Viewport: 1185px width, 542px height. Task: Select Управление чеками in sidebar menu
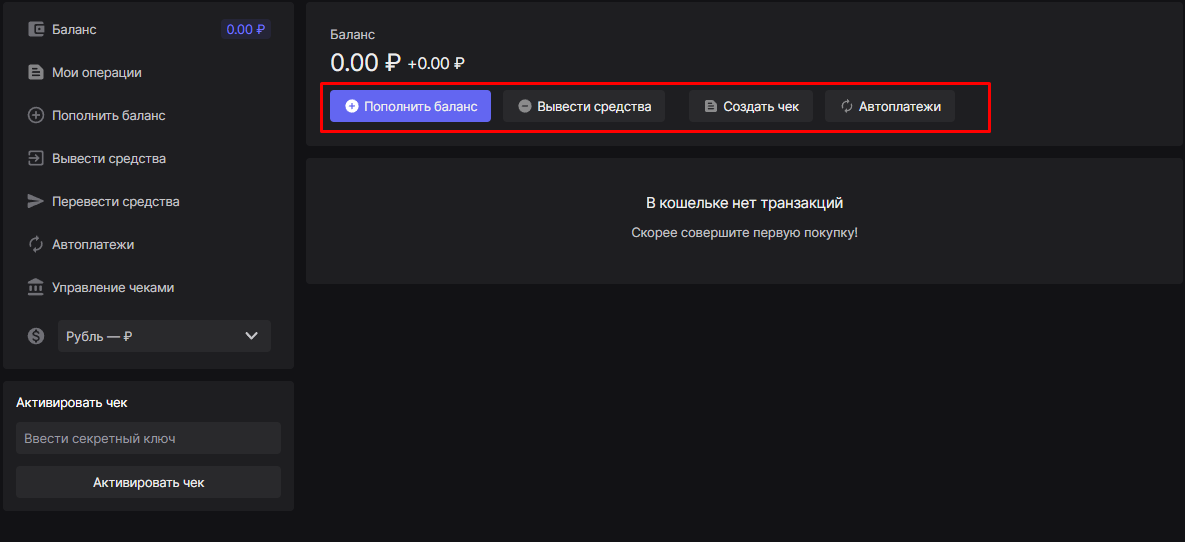(x=113, y=287)
